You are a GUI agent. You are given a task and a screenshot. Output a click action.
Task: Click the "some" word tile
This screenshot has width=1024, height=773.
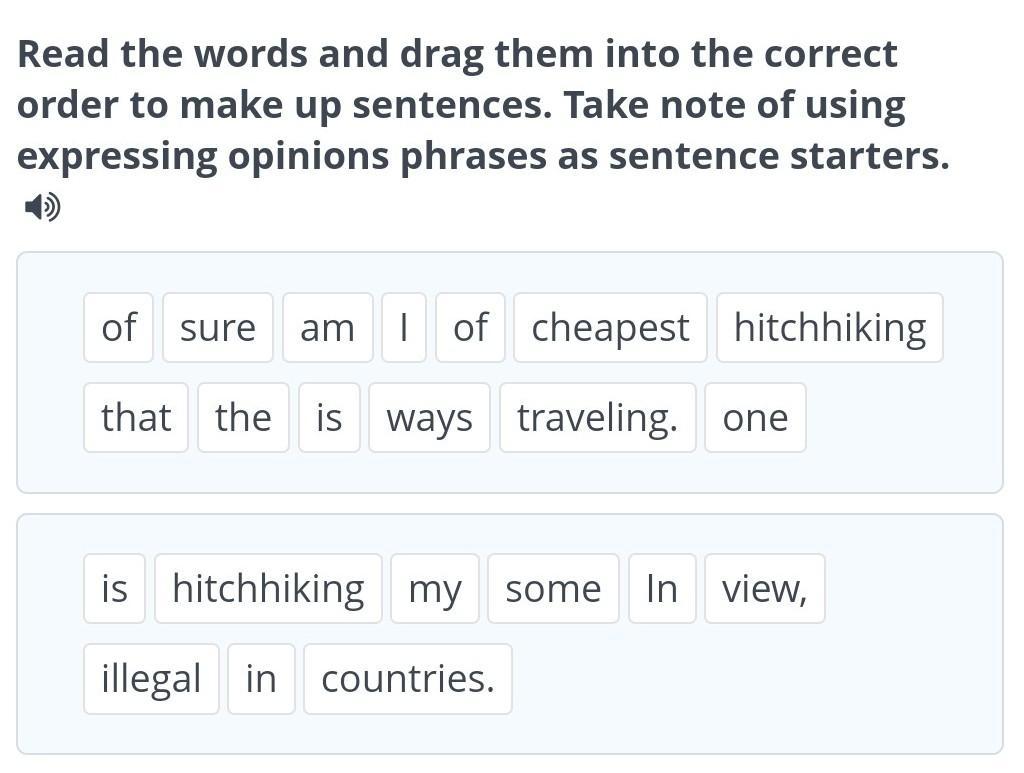[553, 589]
